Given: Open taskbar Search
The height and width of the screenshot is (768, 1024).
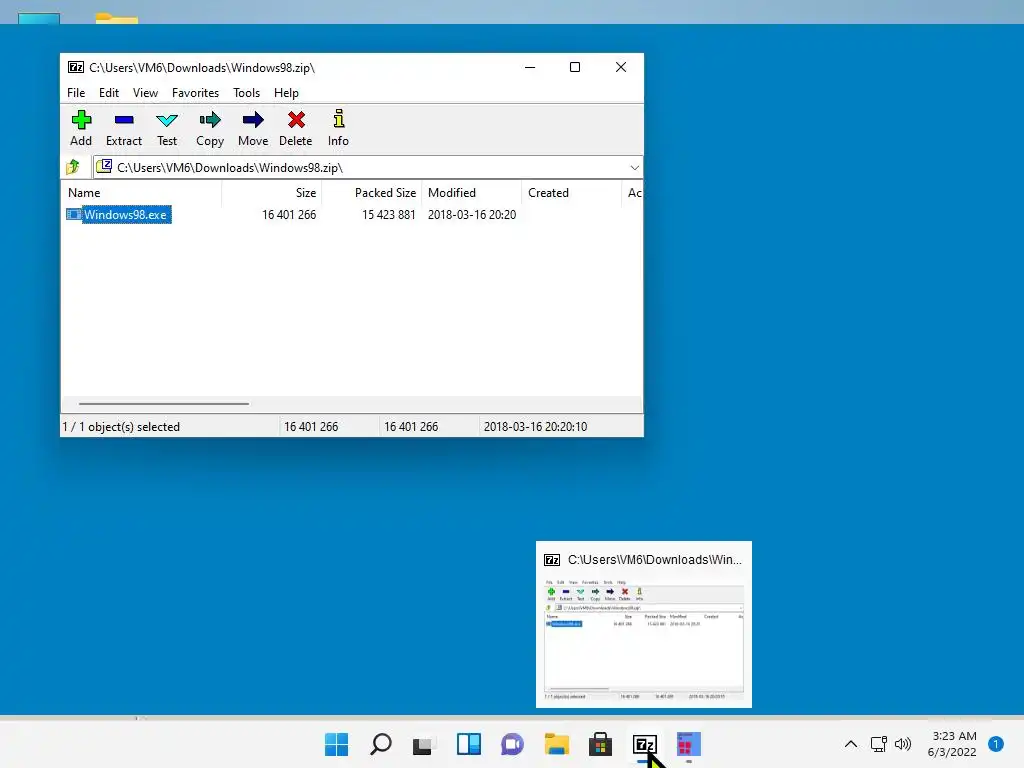Looking at the screenshot, I should 381,744.
